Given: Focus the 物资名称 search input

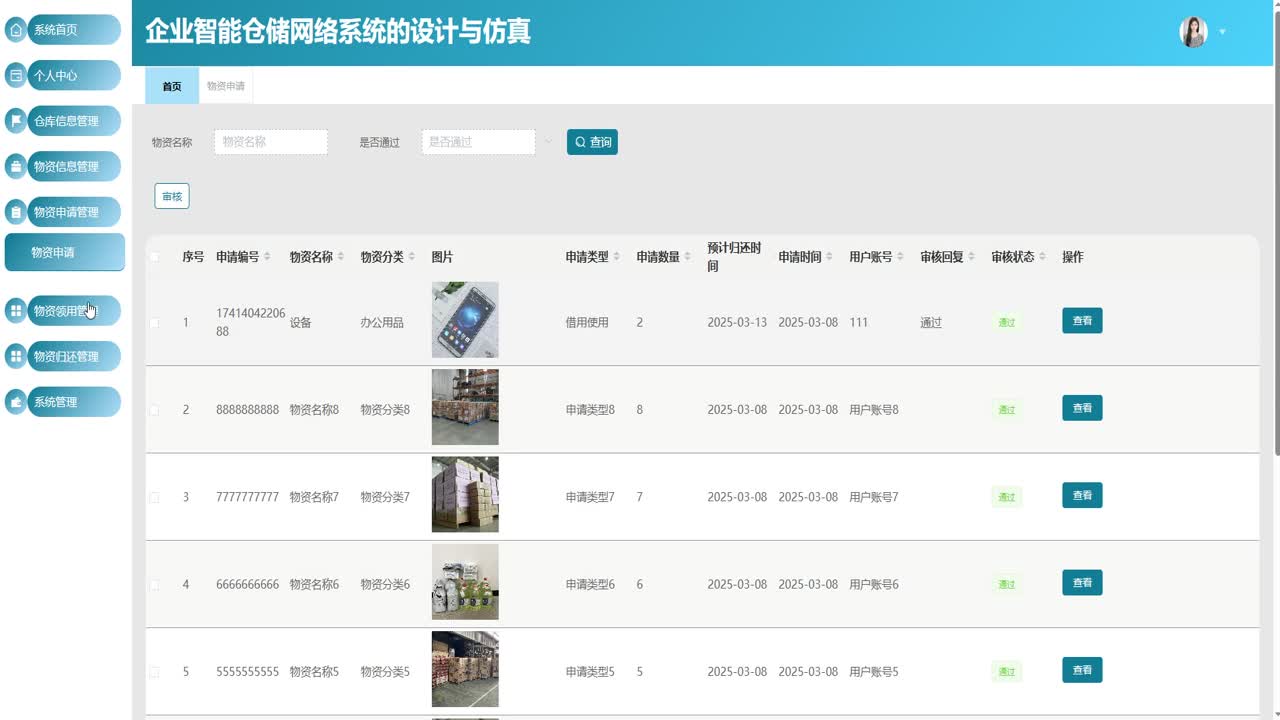Looking at the screenshot, I should click(271, 142).
